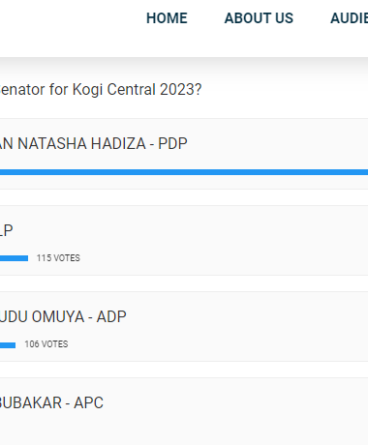
Task: Click the Kogi Central 2023 poll question
Action: (101, 89)
